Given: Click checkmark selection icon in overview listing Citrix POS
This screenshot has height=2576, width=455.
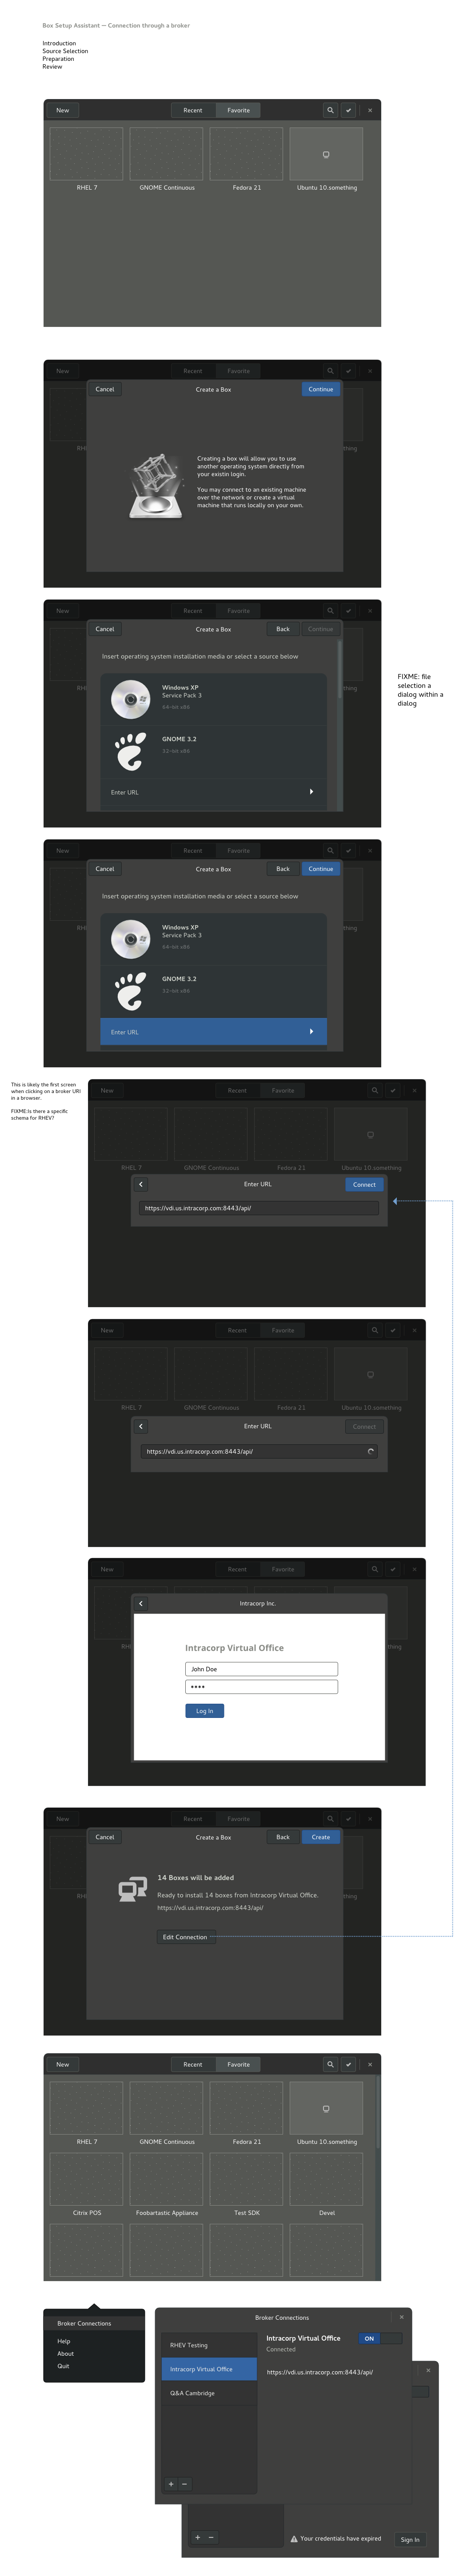Looking at the screenshot, I should click(348, 2064).
